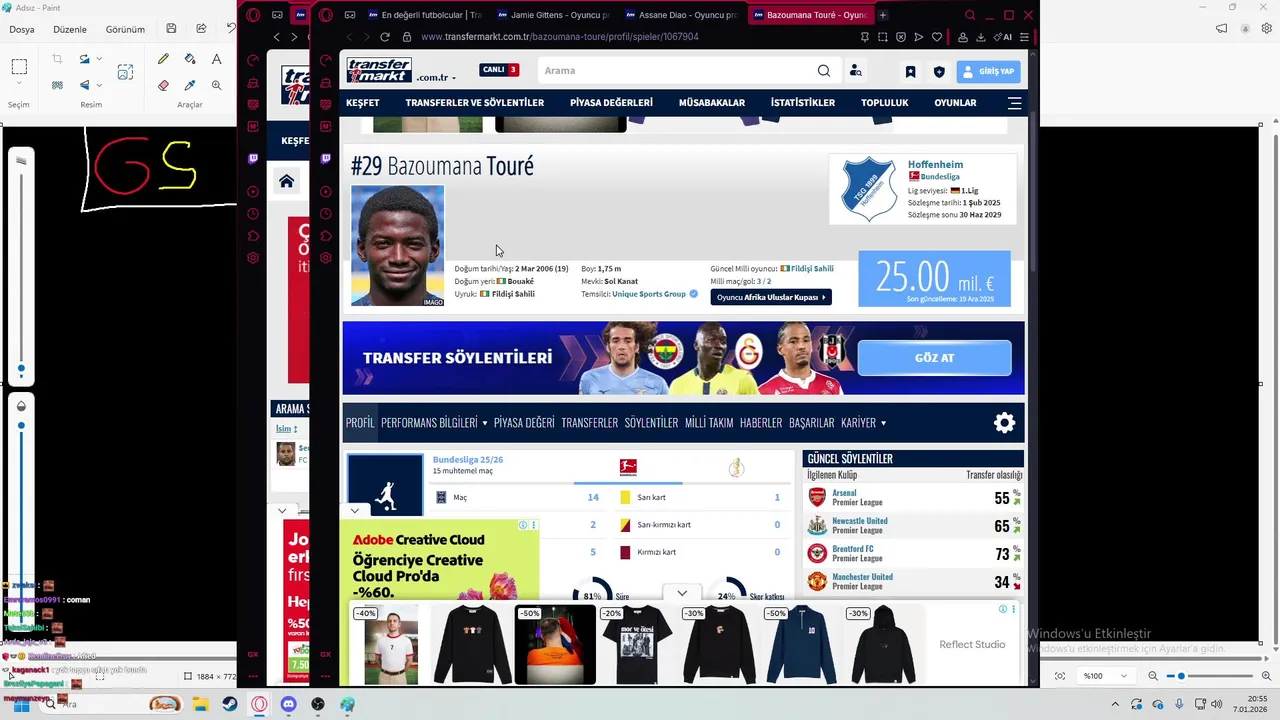1280x720 pixels.
Task: Open a new browser tab with plus
Action: 883,15
